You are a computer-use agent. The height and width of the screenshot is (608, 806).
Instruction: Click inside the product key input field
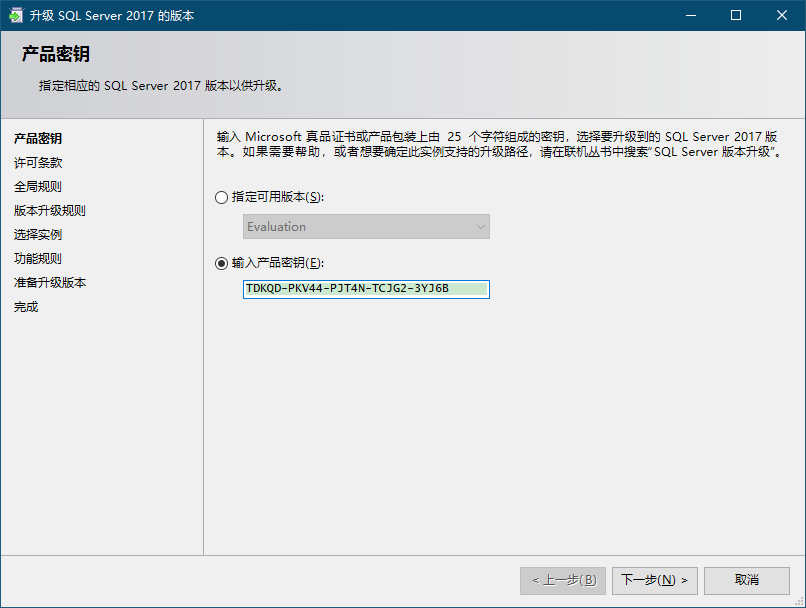pos(365,289)
